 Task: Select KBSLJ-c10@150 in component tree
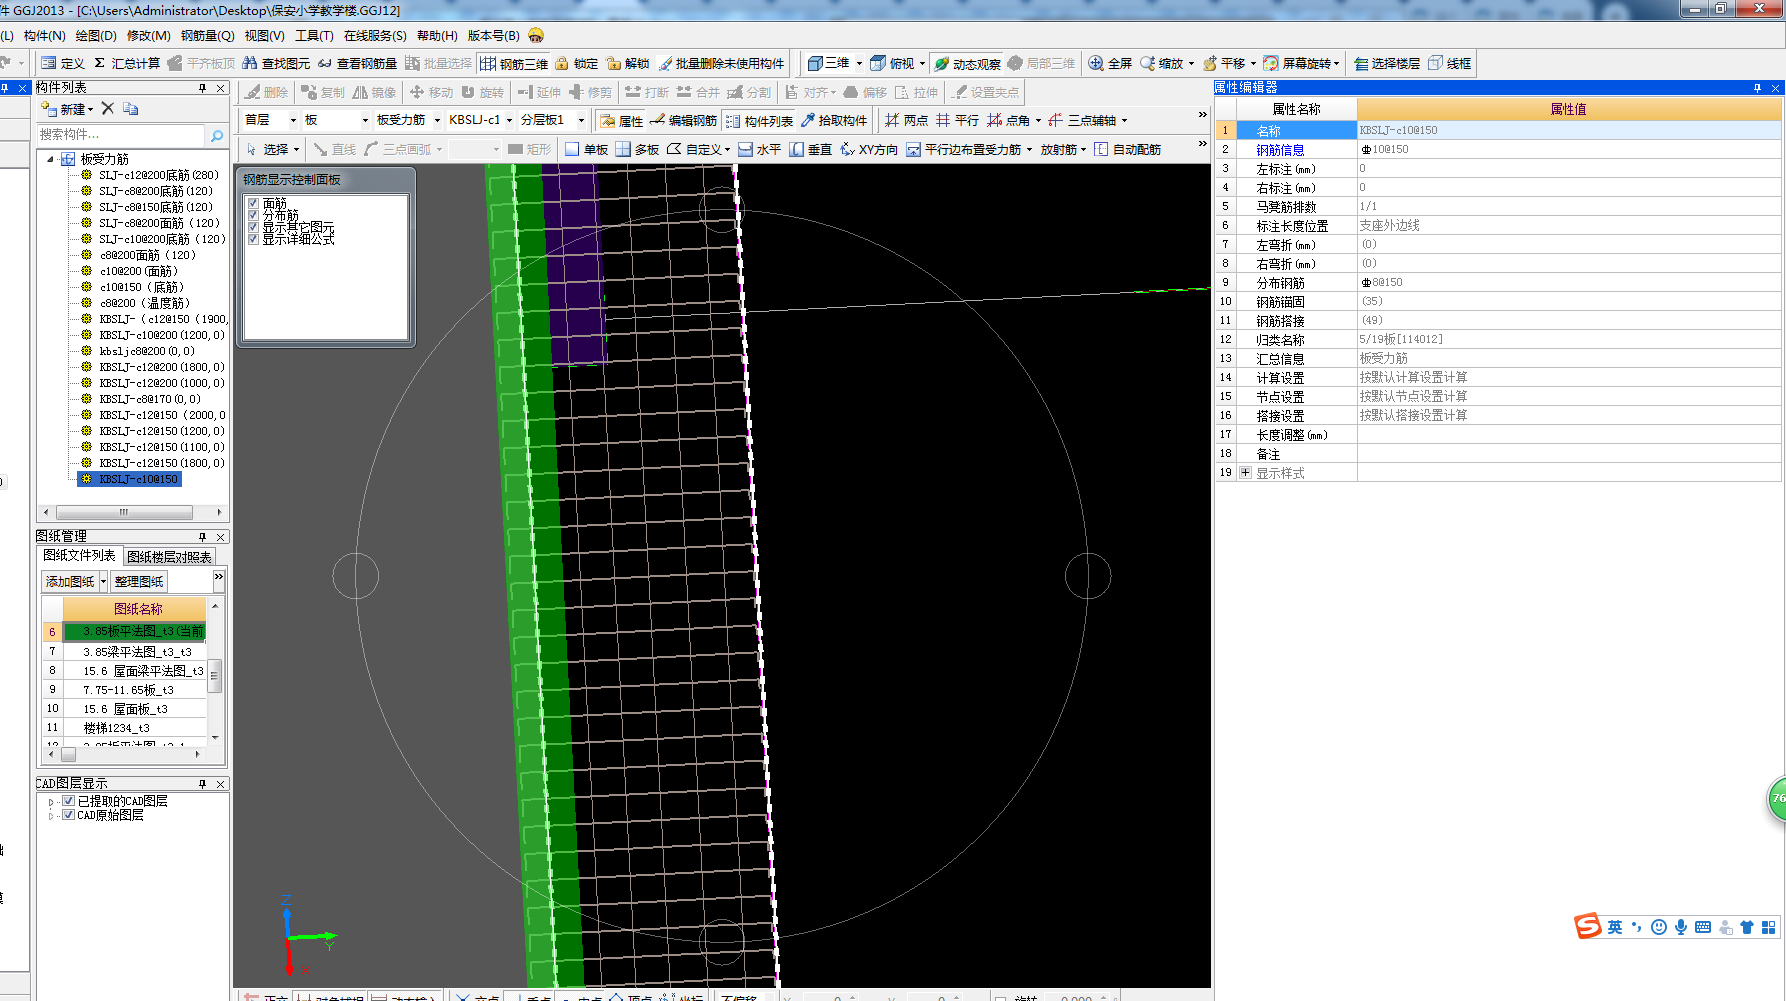click(138, 479)
